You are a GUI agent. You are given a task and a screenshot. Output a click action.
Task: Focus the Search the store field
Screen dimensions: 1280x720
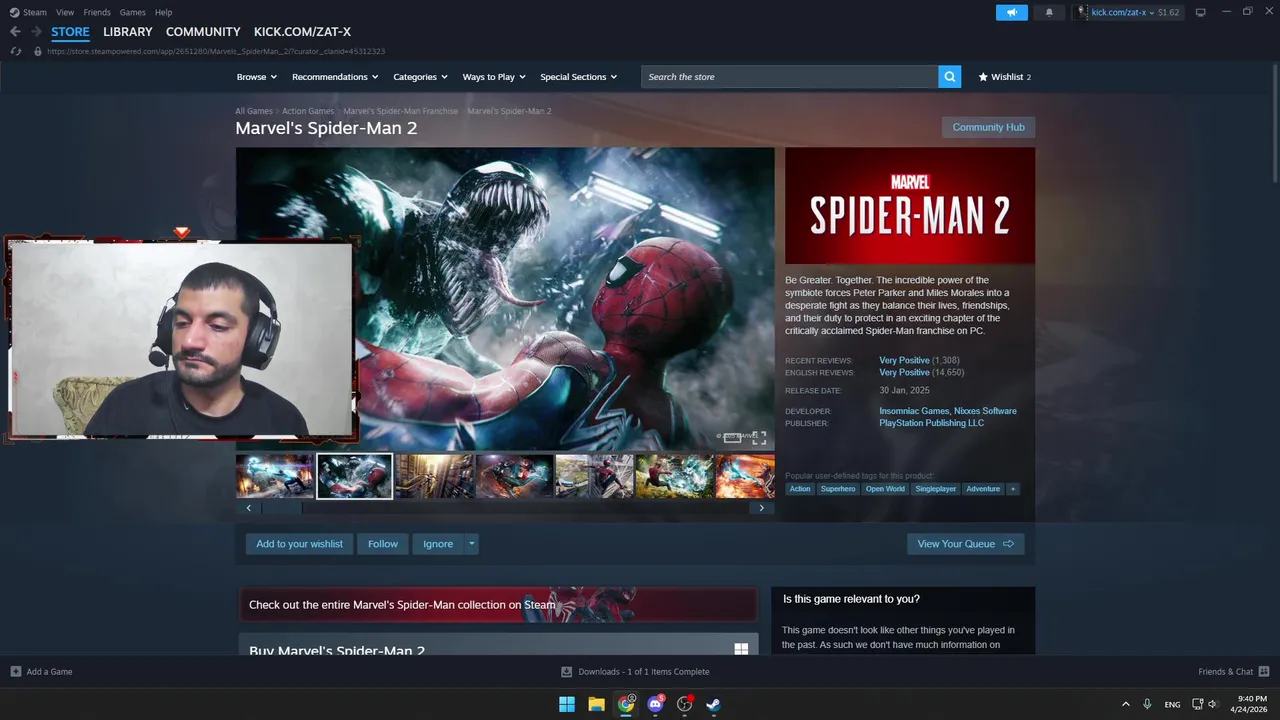point(789,77)
